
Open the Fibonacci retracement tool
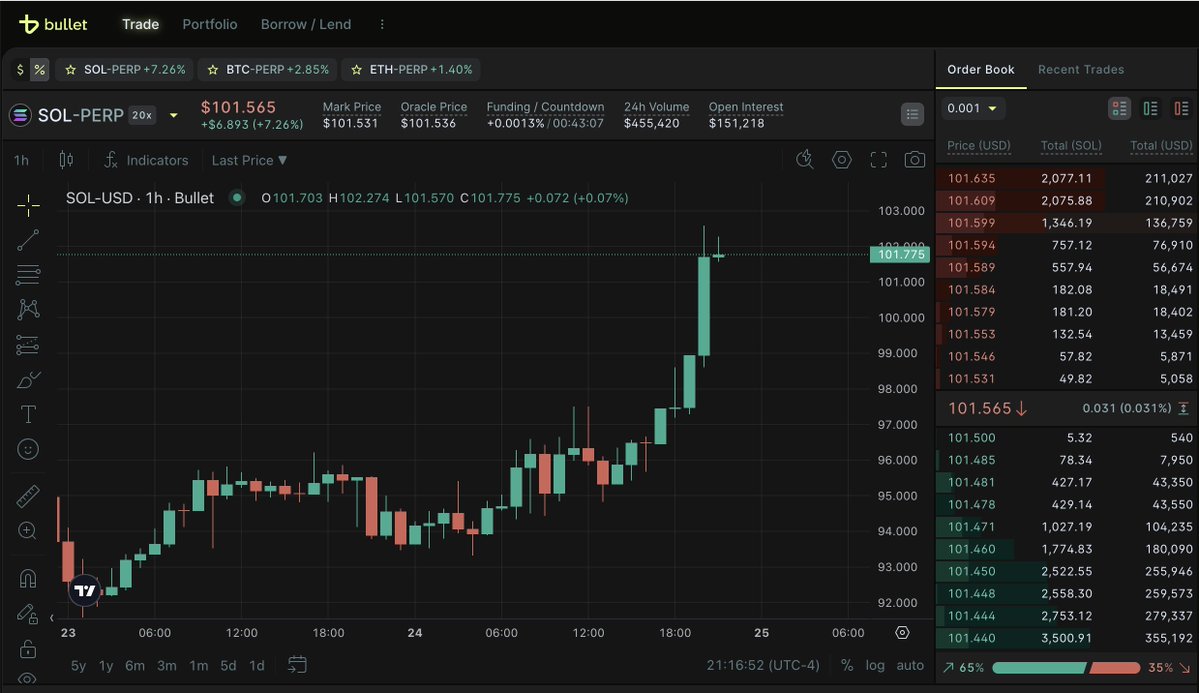click(x=28, y=275)
